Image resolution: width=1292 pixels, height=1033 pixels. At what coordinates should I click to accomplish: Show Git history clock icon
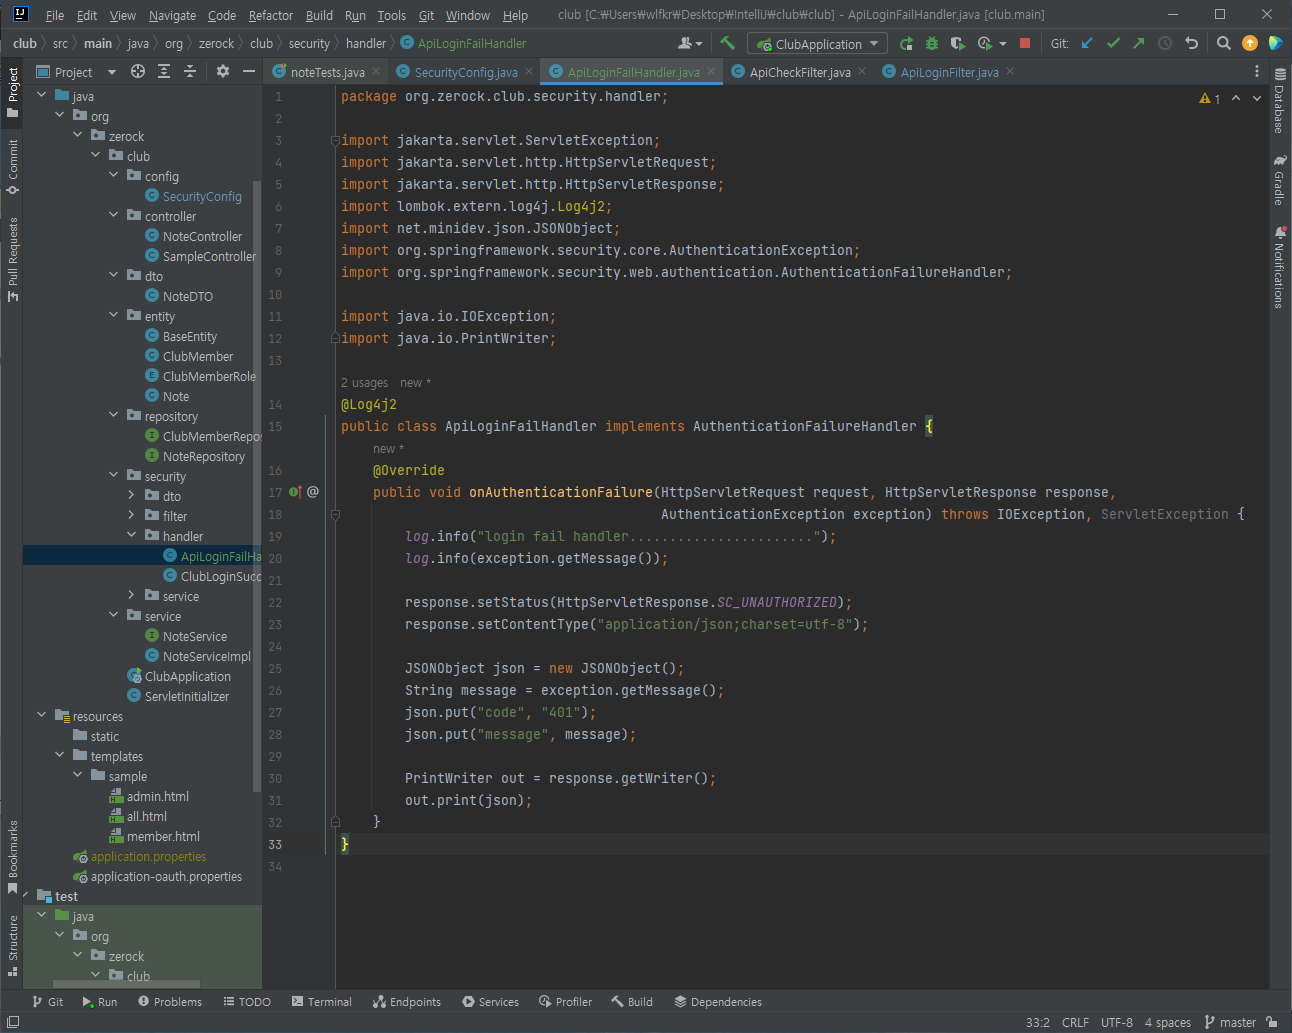coord(1165,43)
